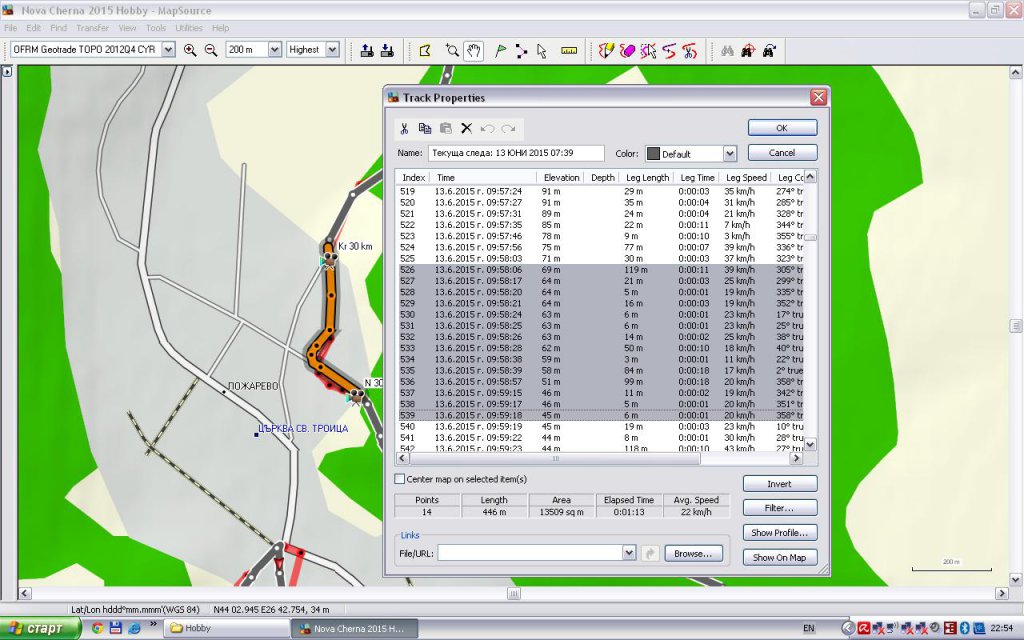Click the Cut icon in Track Properties

click(x=404, y=129)
